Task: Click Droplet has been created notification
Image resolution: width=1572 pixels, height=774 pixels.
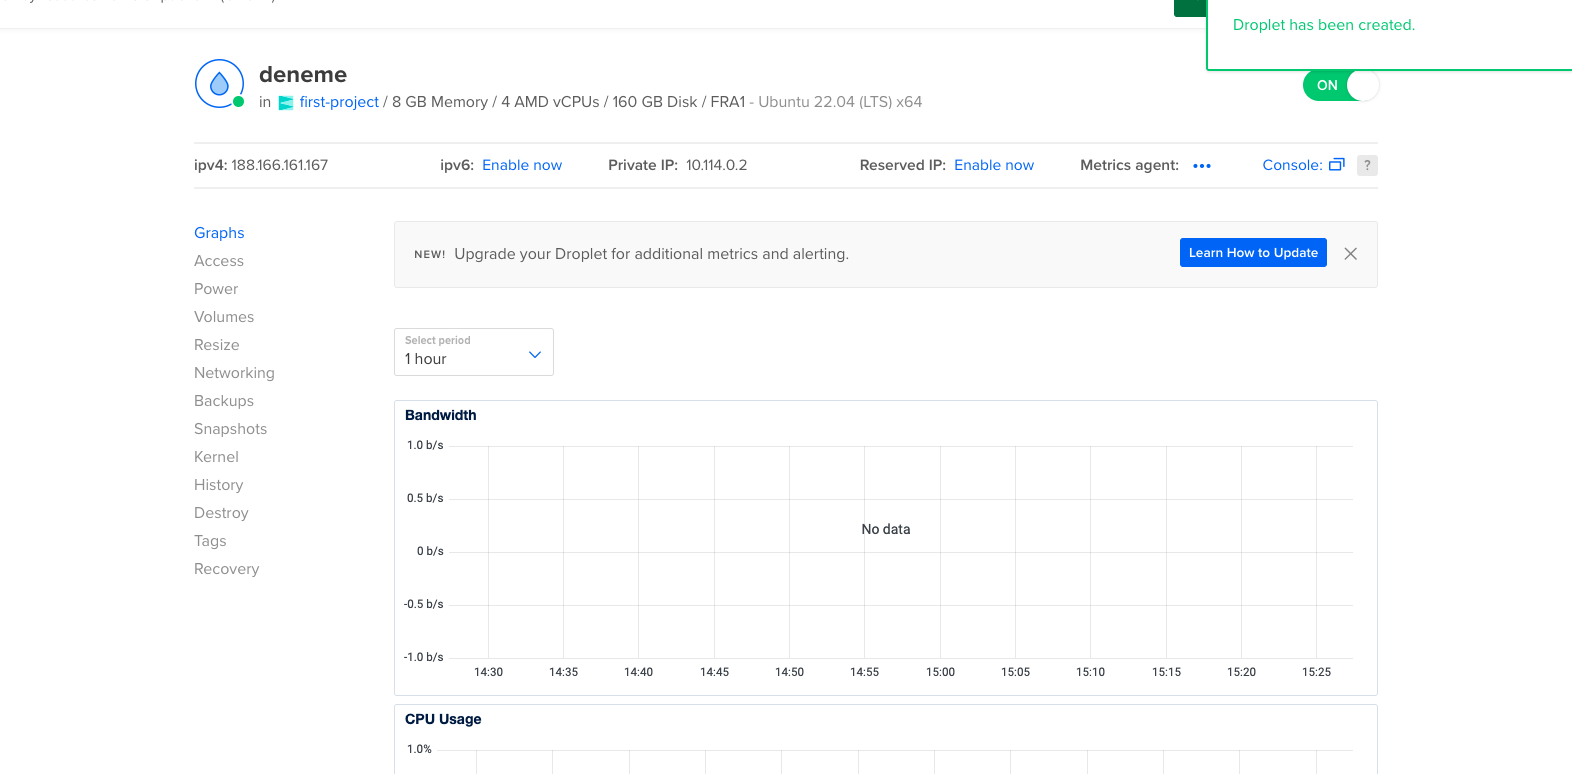Action: point(1324,25)
